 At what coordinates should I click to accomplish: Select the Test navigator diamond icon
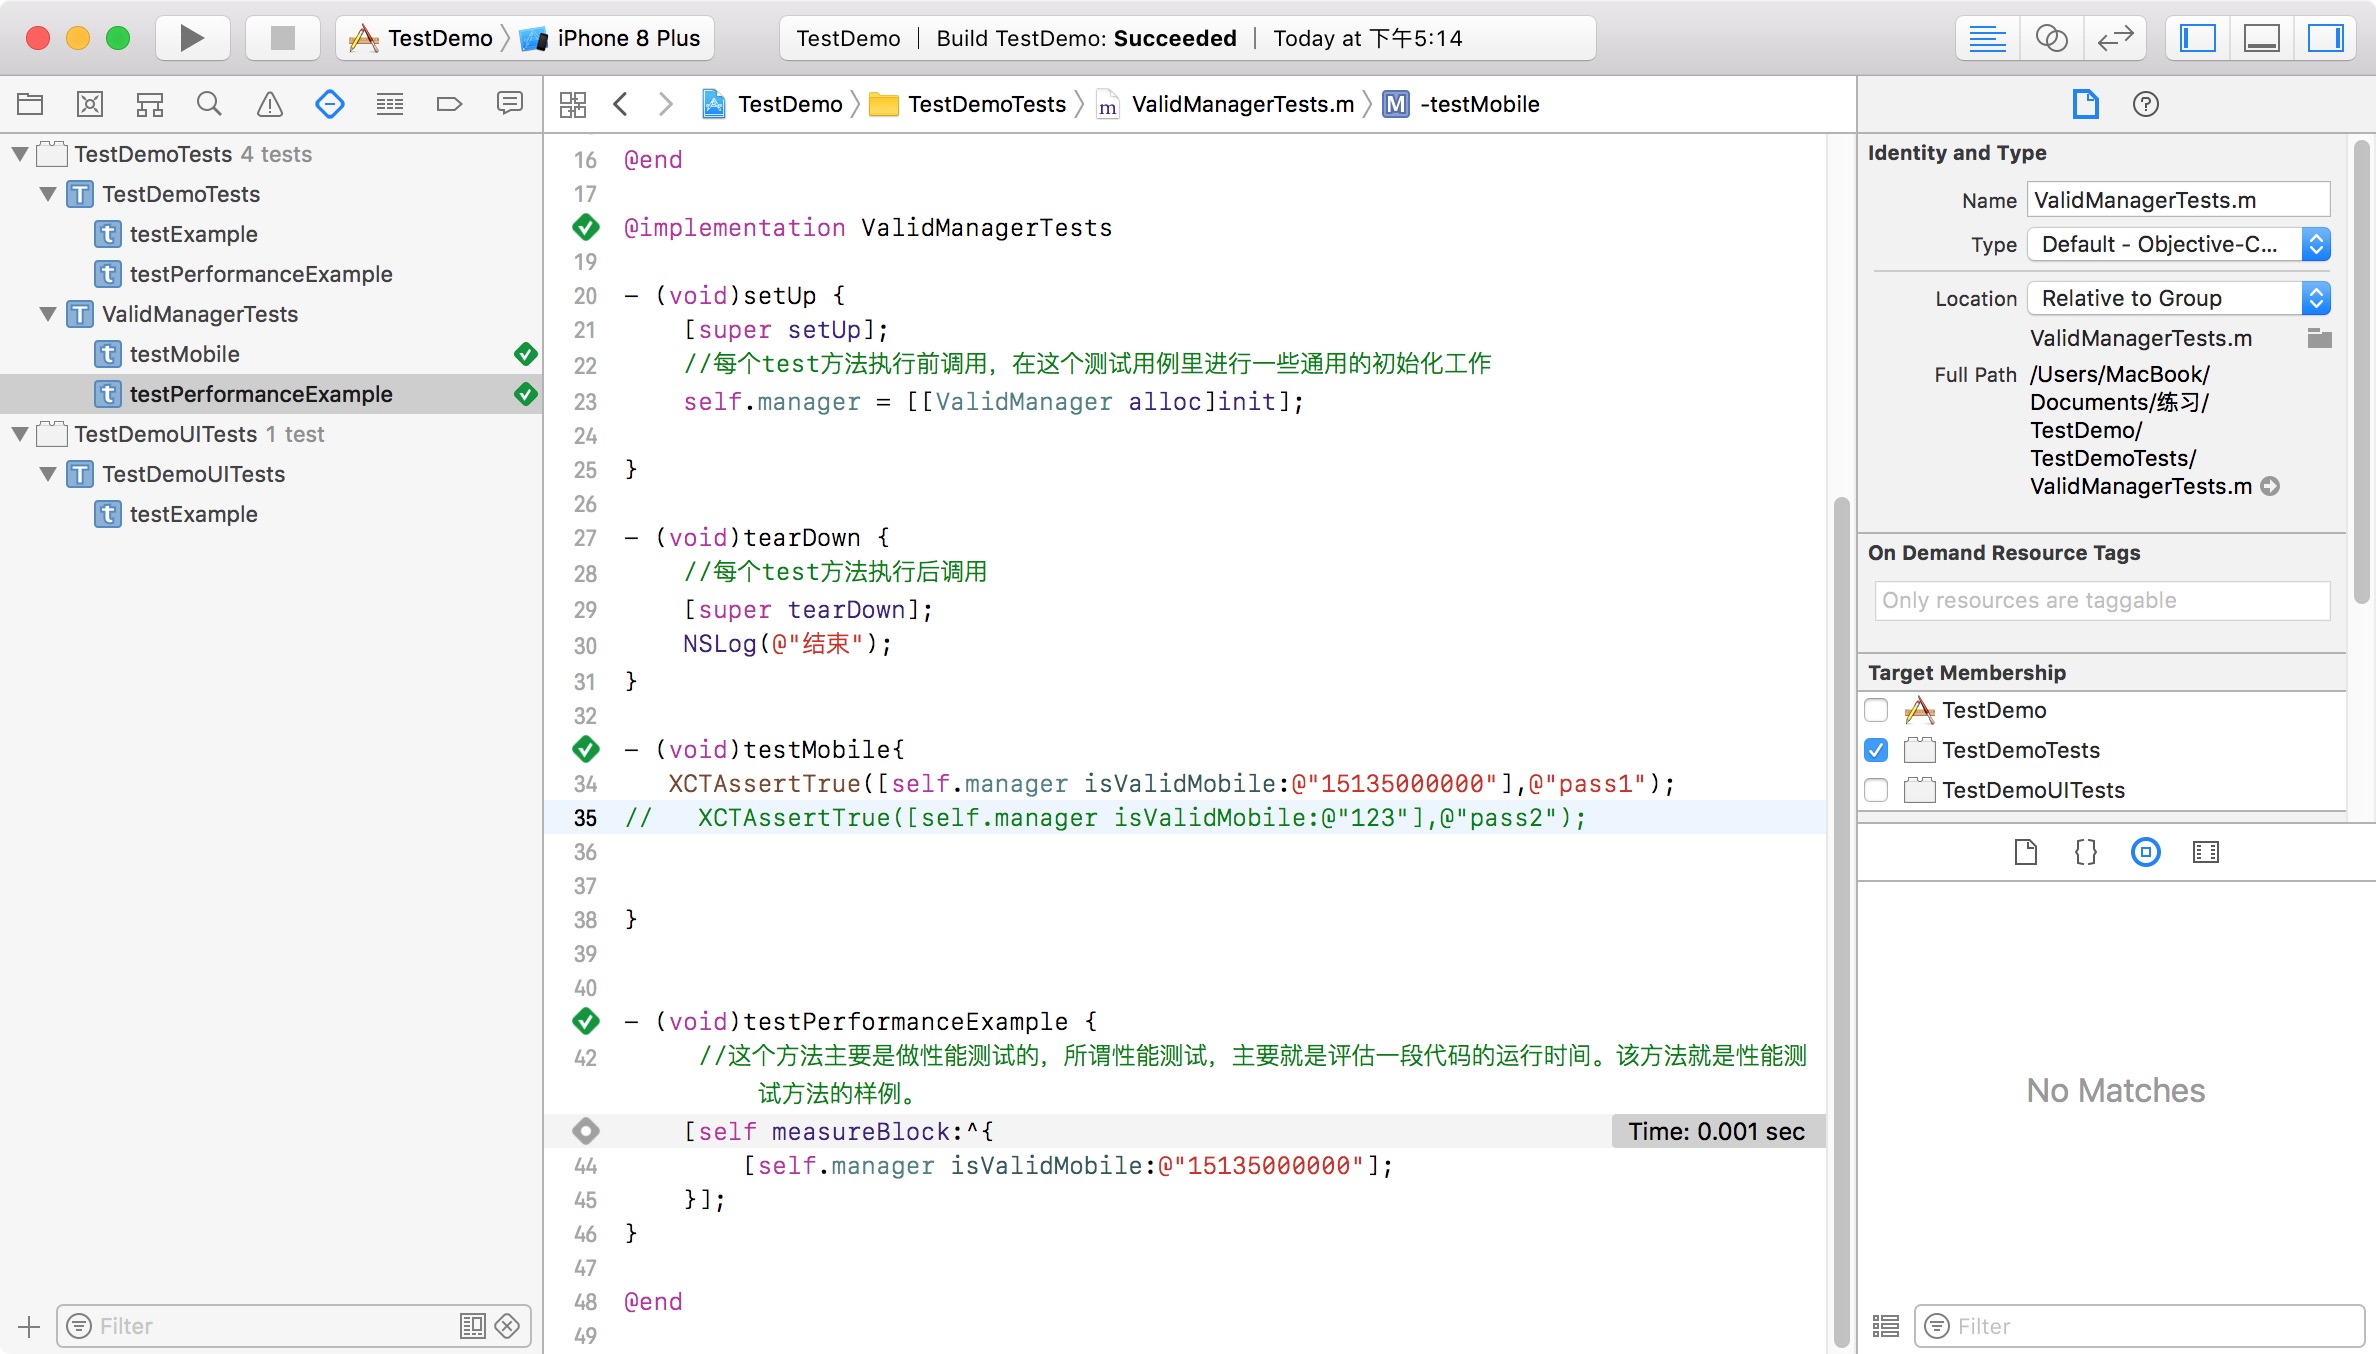(x=330, y=104)
